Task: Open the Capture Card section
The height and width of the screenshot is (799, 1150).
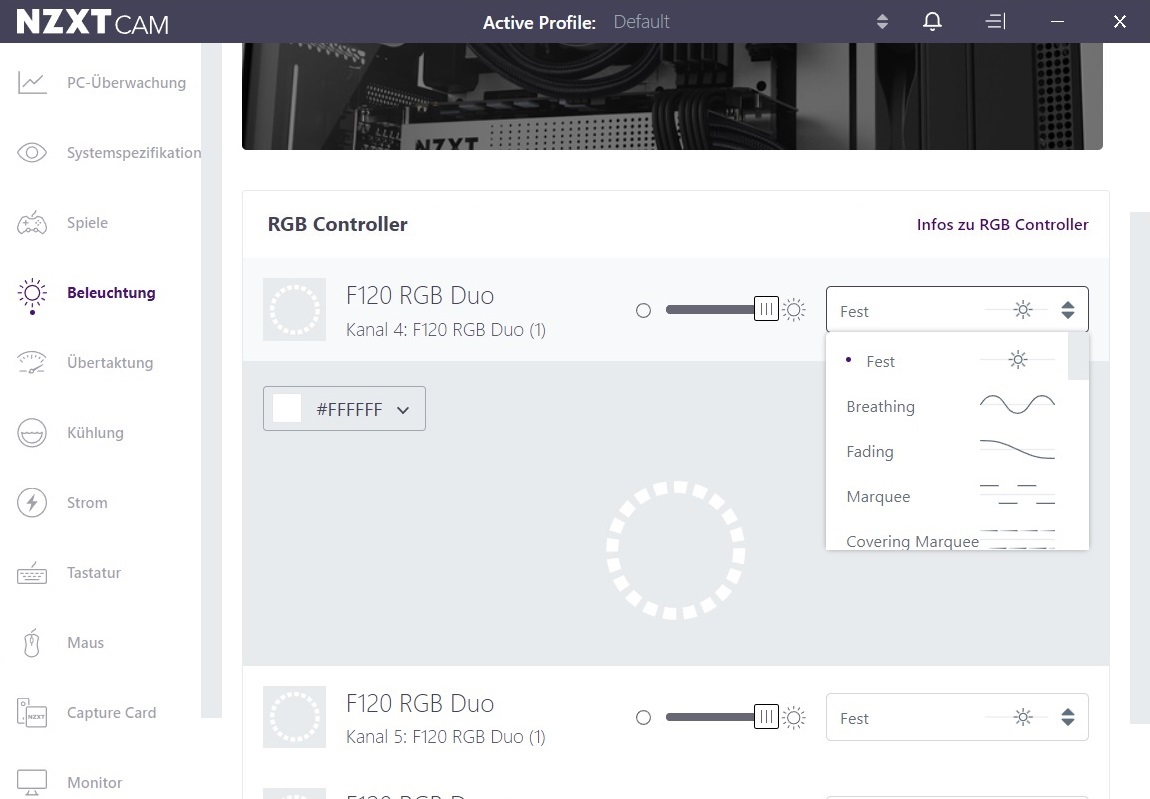Action: [x=111, y=712]
